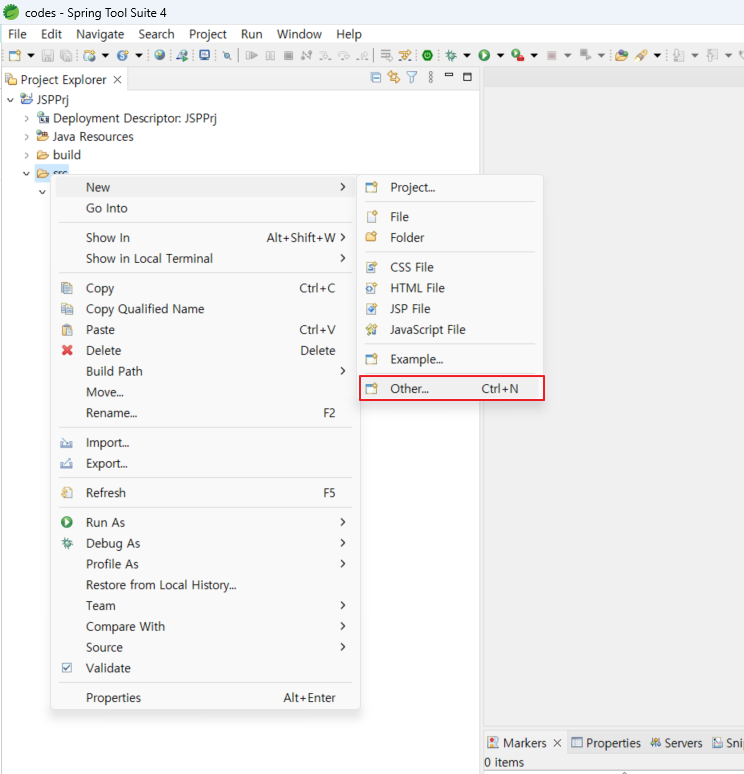The width and height of the screenshot is (744, 774).
Task: Click the Skip All Breakpoints toolbar icon
Action: [x=227, y=55]
